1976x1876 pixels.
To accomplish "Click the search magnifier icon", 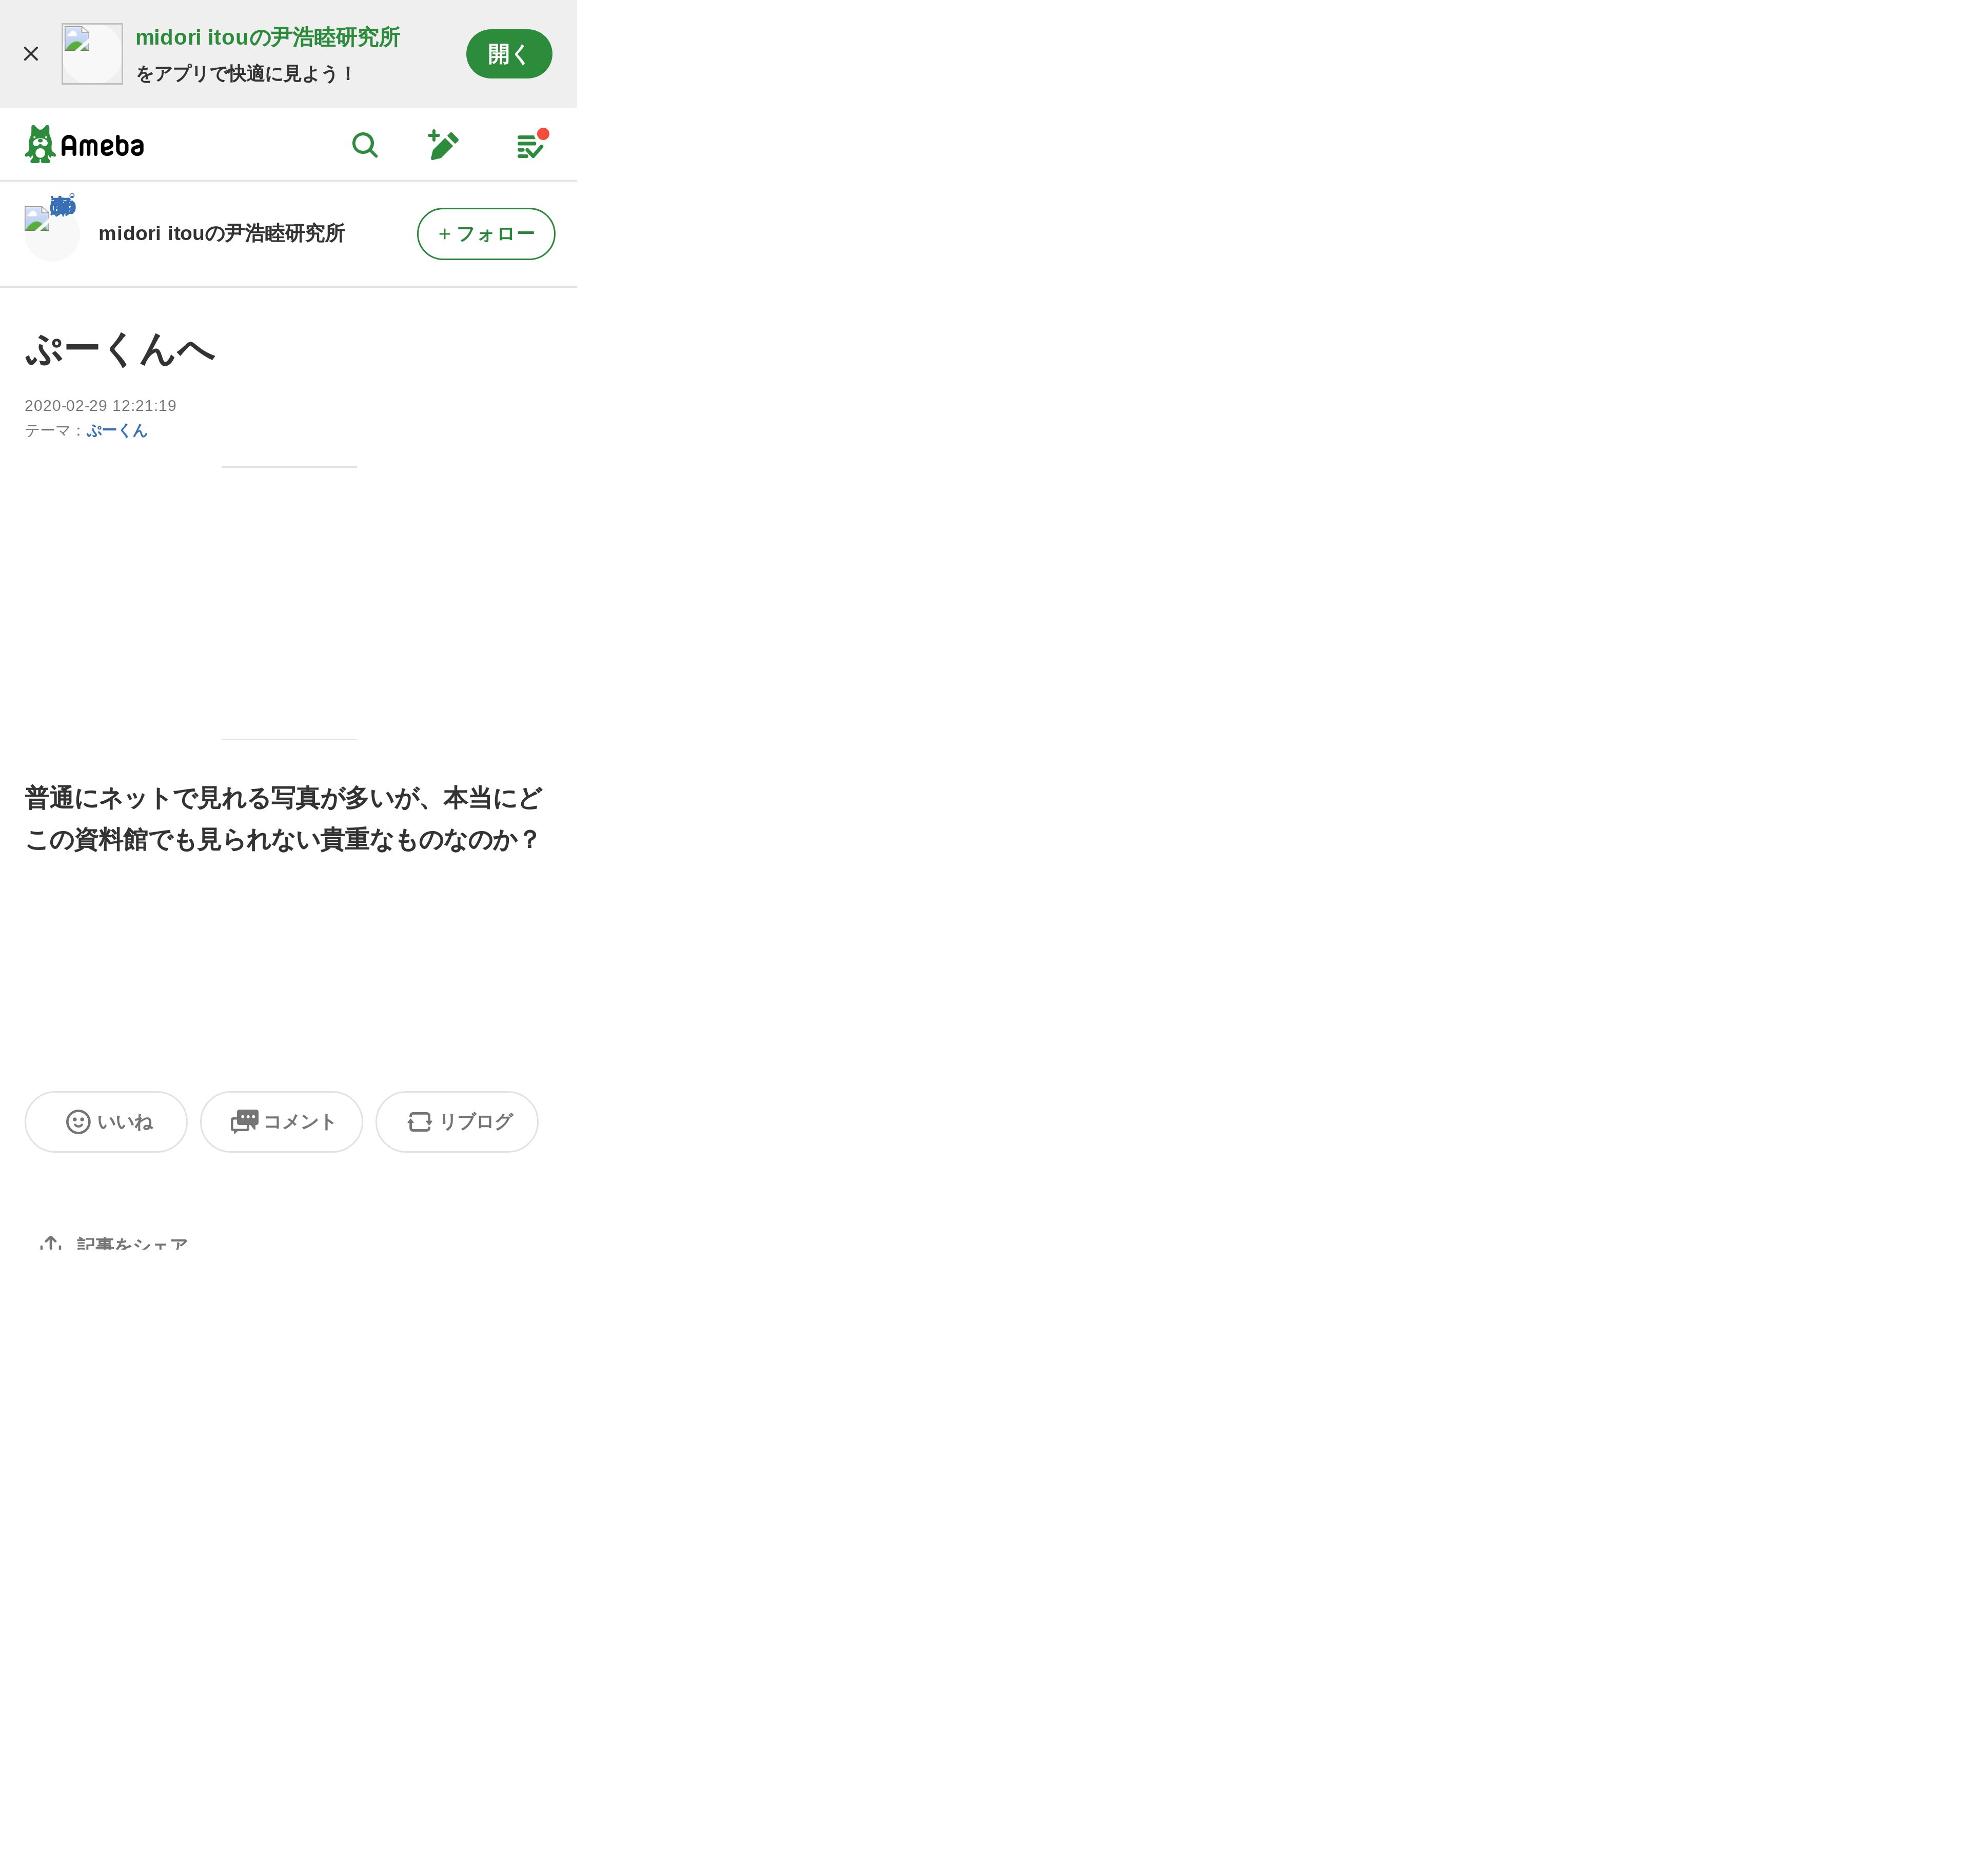I will click(x=365, y=146).
